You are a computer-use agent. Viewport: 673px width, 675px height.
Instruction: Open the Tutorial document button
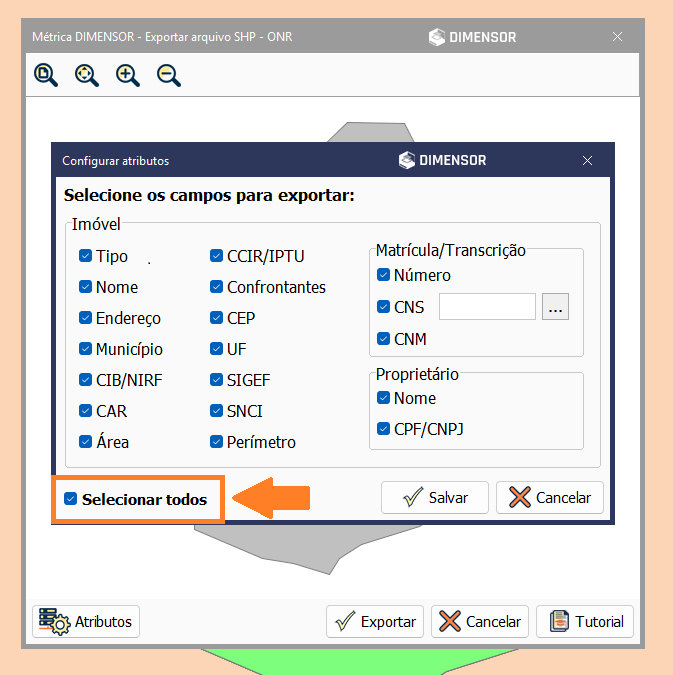[586, 621]
